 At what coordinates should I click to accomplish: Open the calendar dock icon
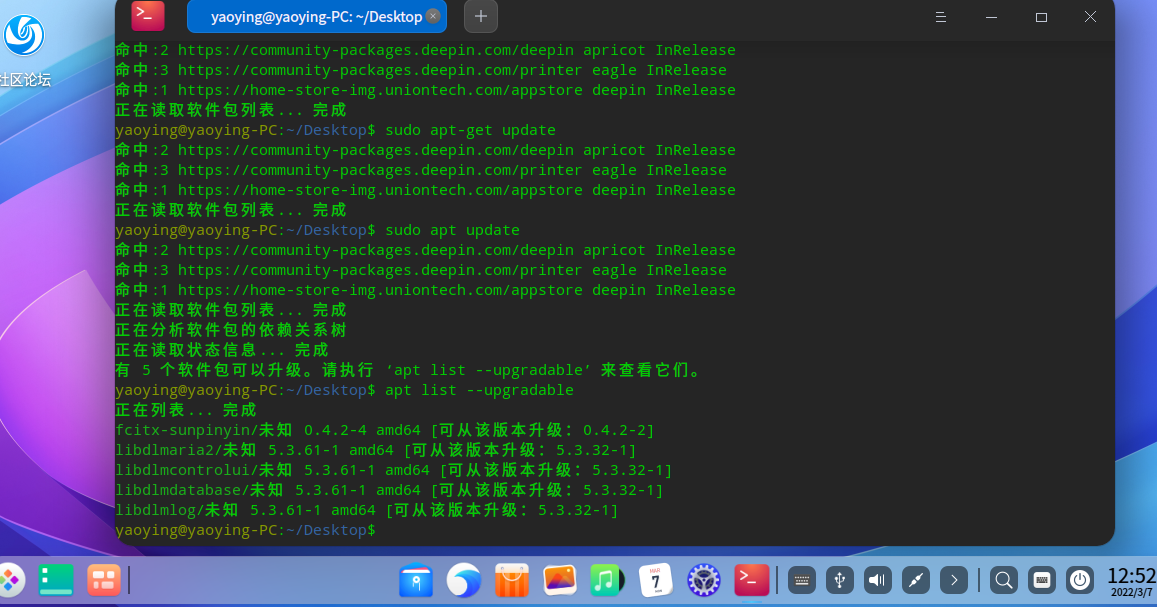(655, 580)
